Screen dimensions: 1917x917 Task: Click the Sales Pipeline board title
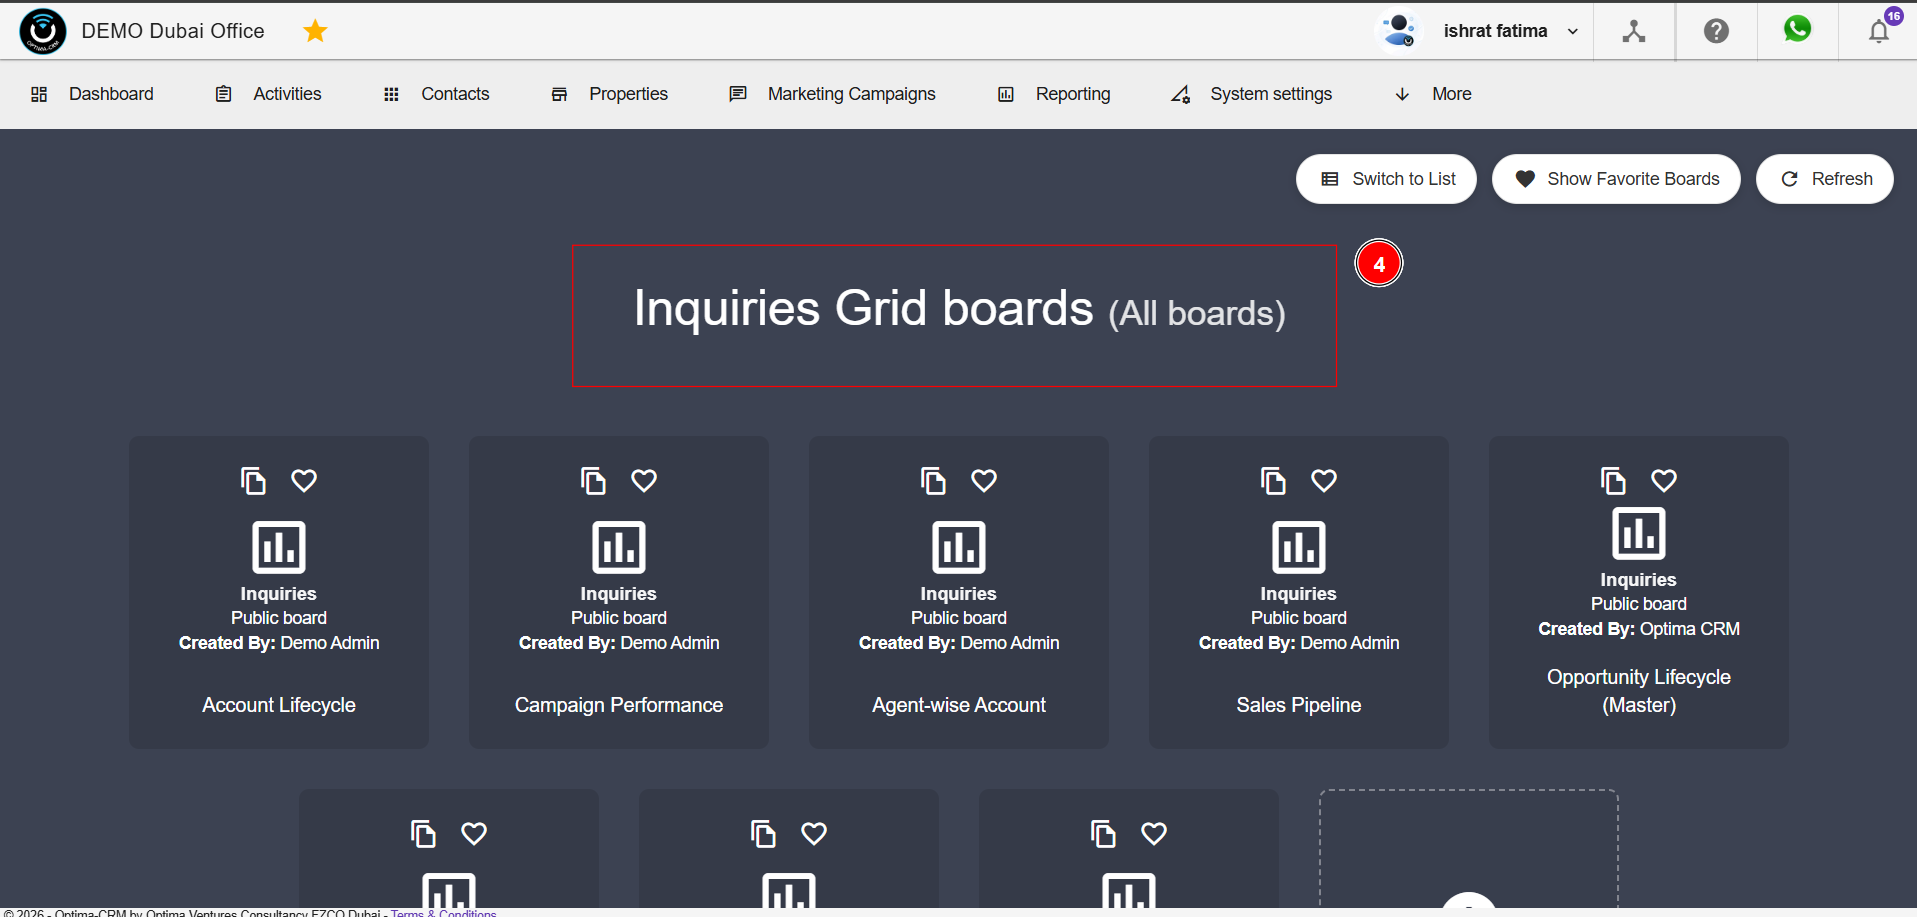click(x=1299, y=705)
